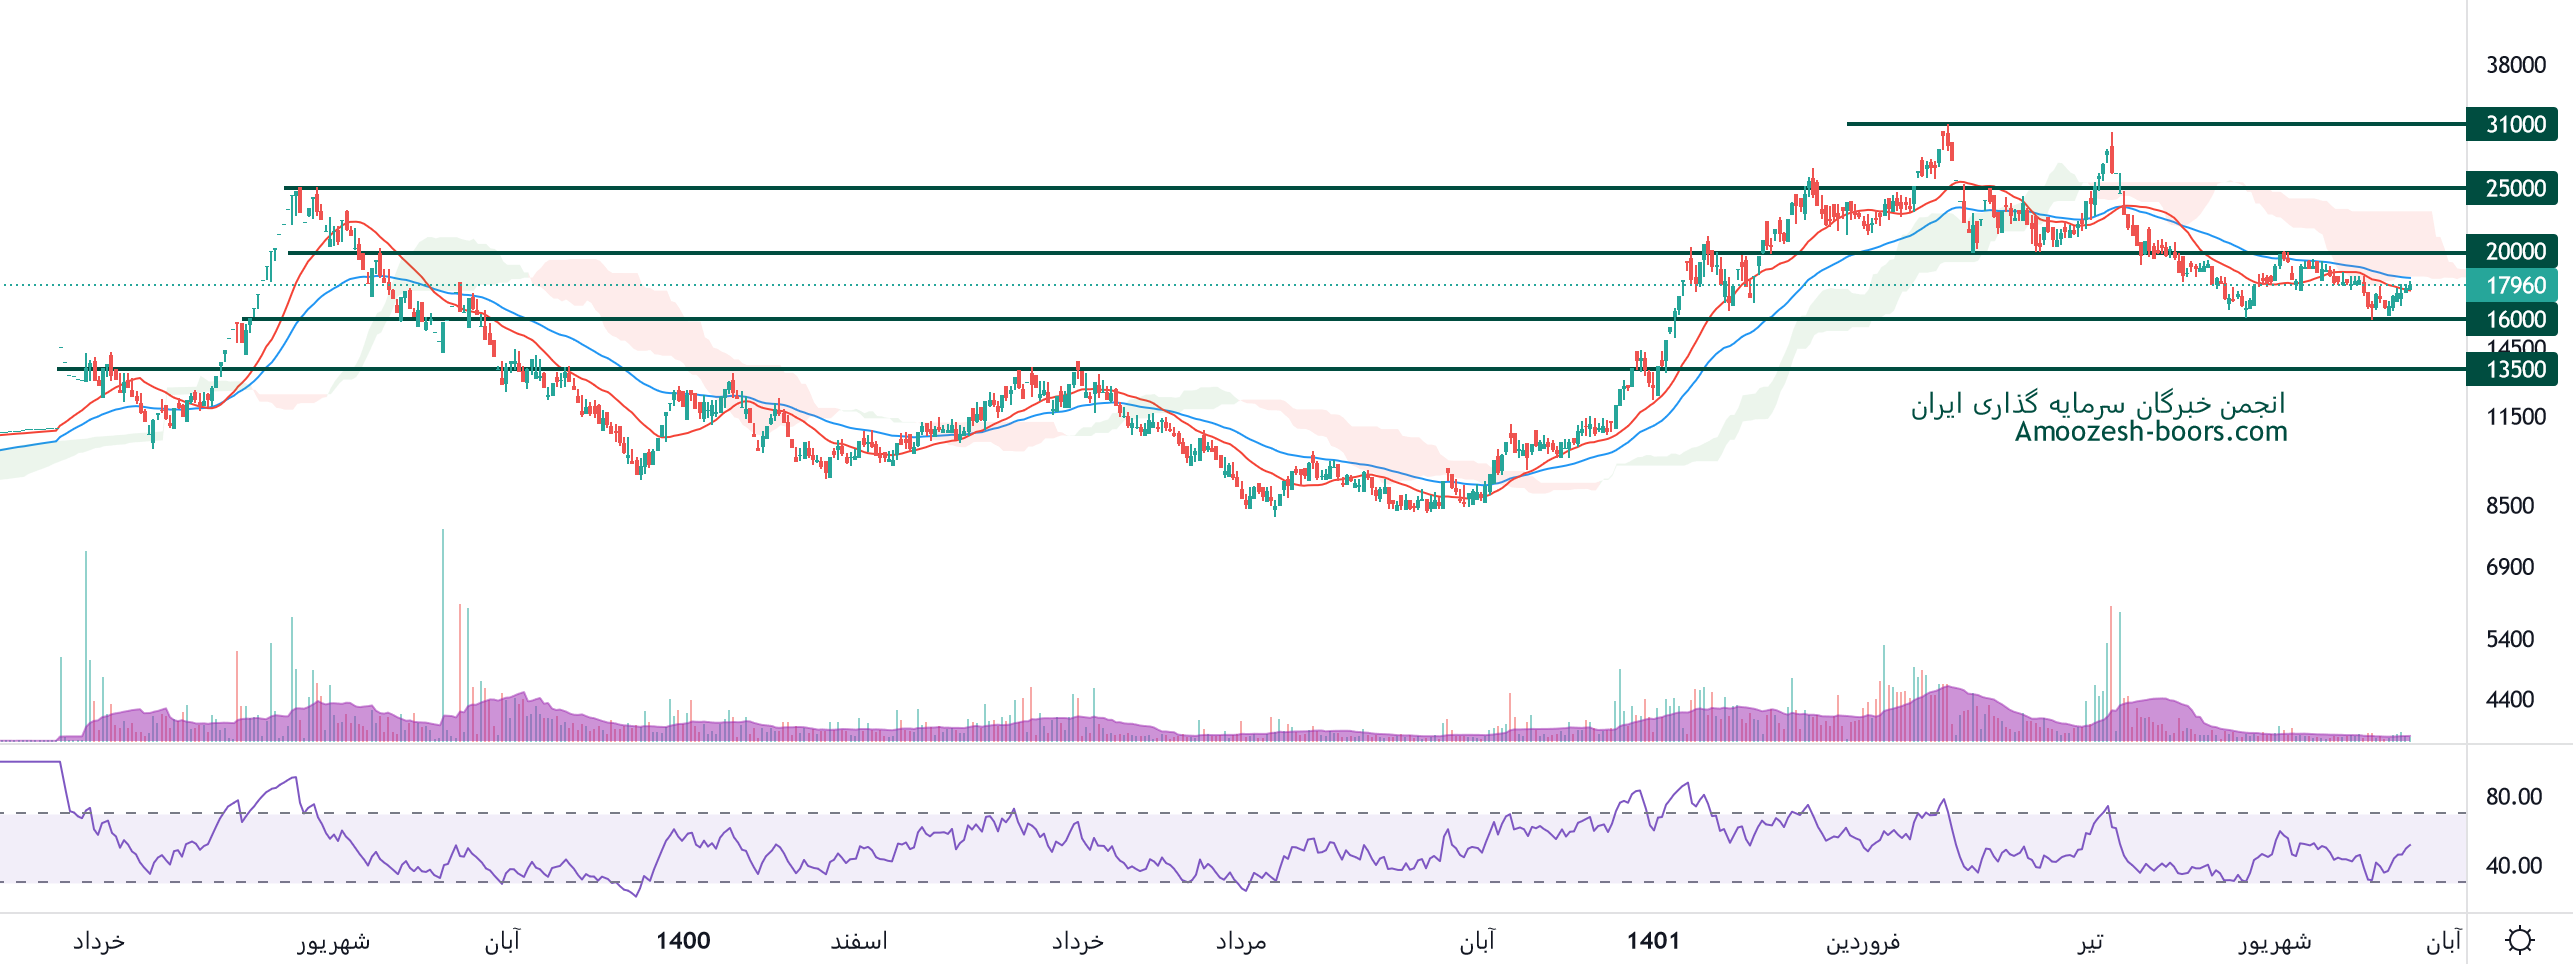Select the RSI 80.00 scale value

2513,797
